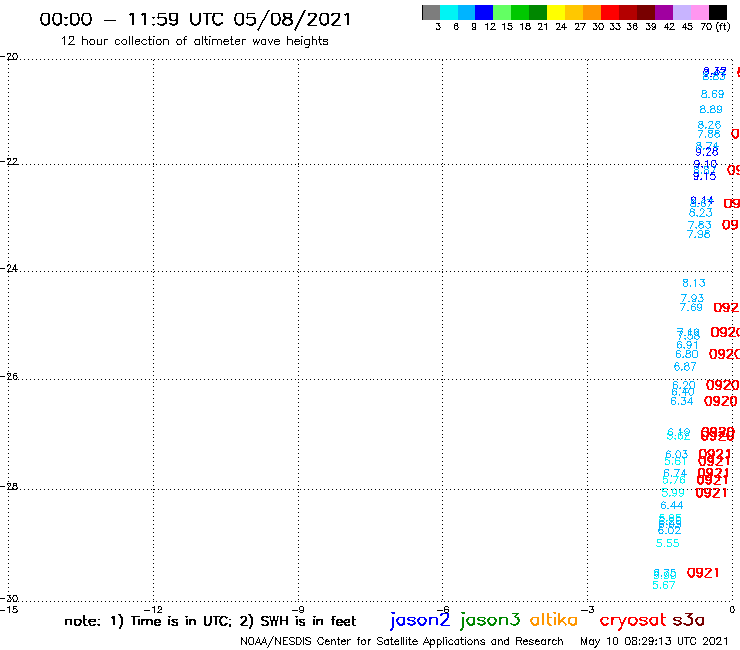Select the altika satellite label
The width and height of the screenshot is (740, 650).
tap(554, 620)
